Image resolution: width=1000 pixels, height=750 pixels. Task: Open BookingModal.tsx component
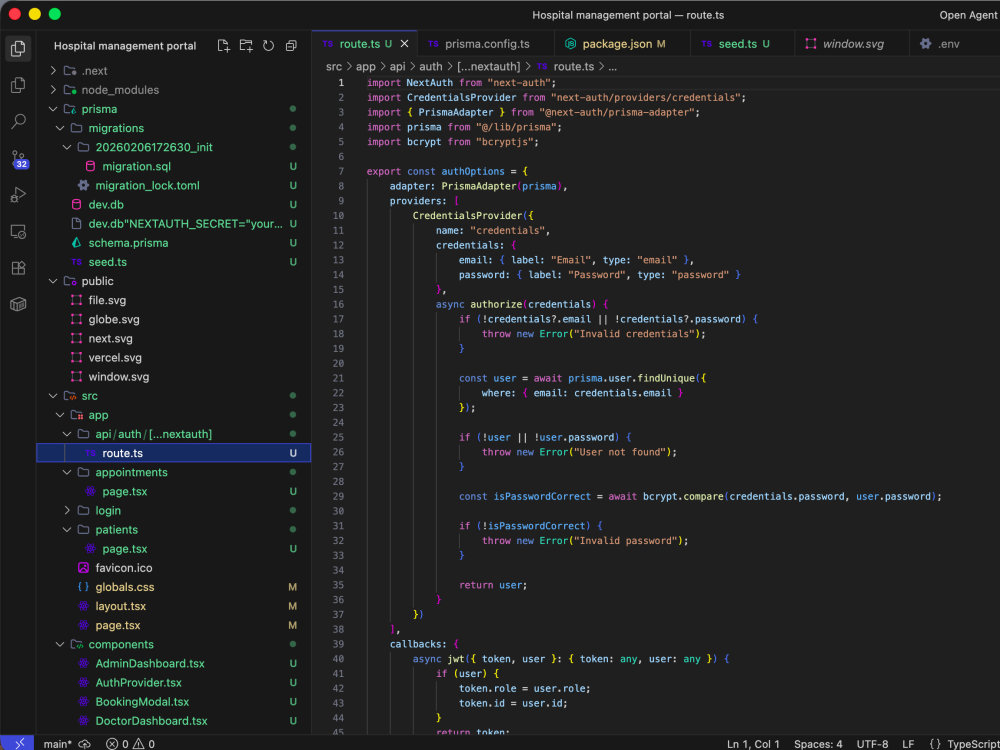[x=173, y=702]
